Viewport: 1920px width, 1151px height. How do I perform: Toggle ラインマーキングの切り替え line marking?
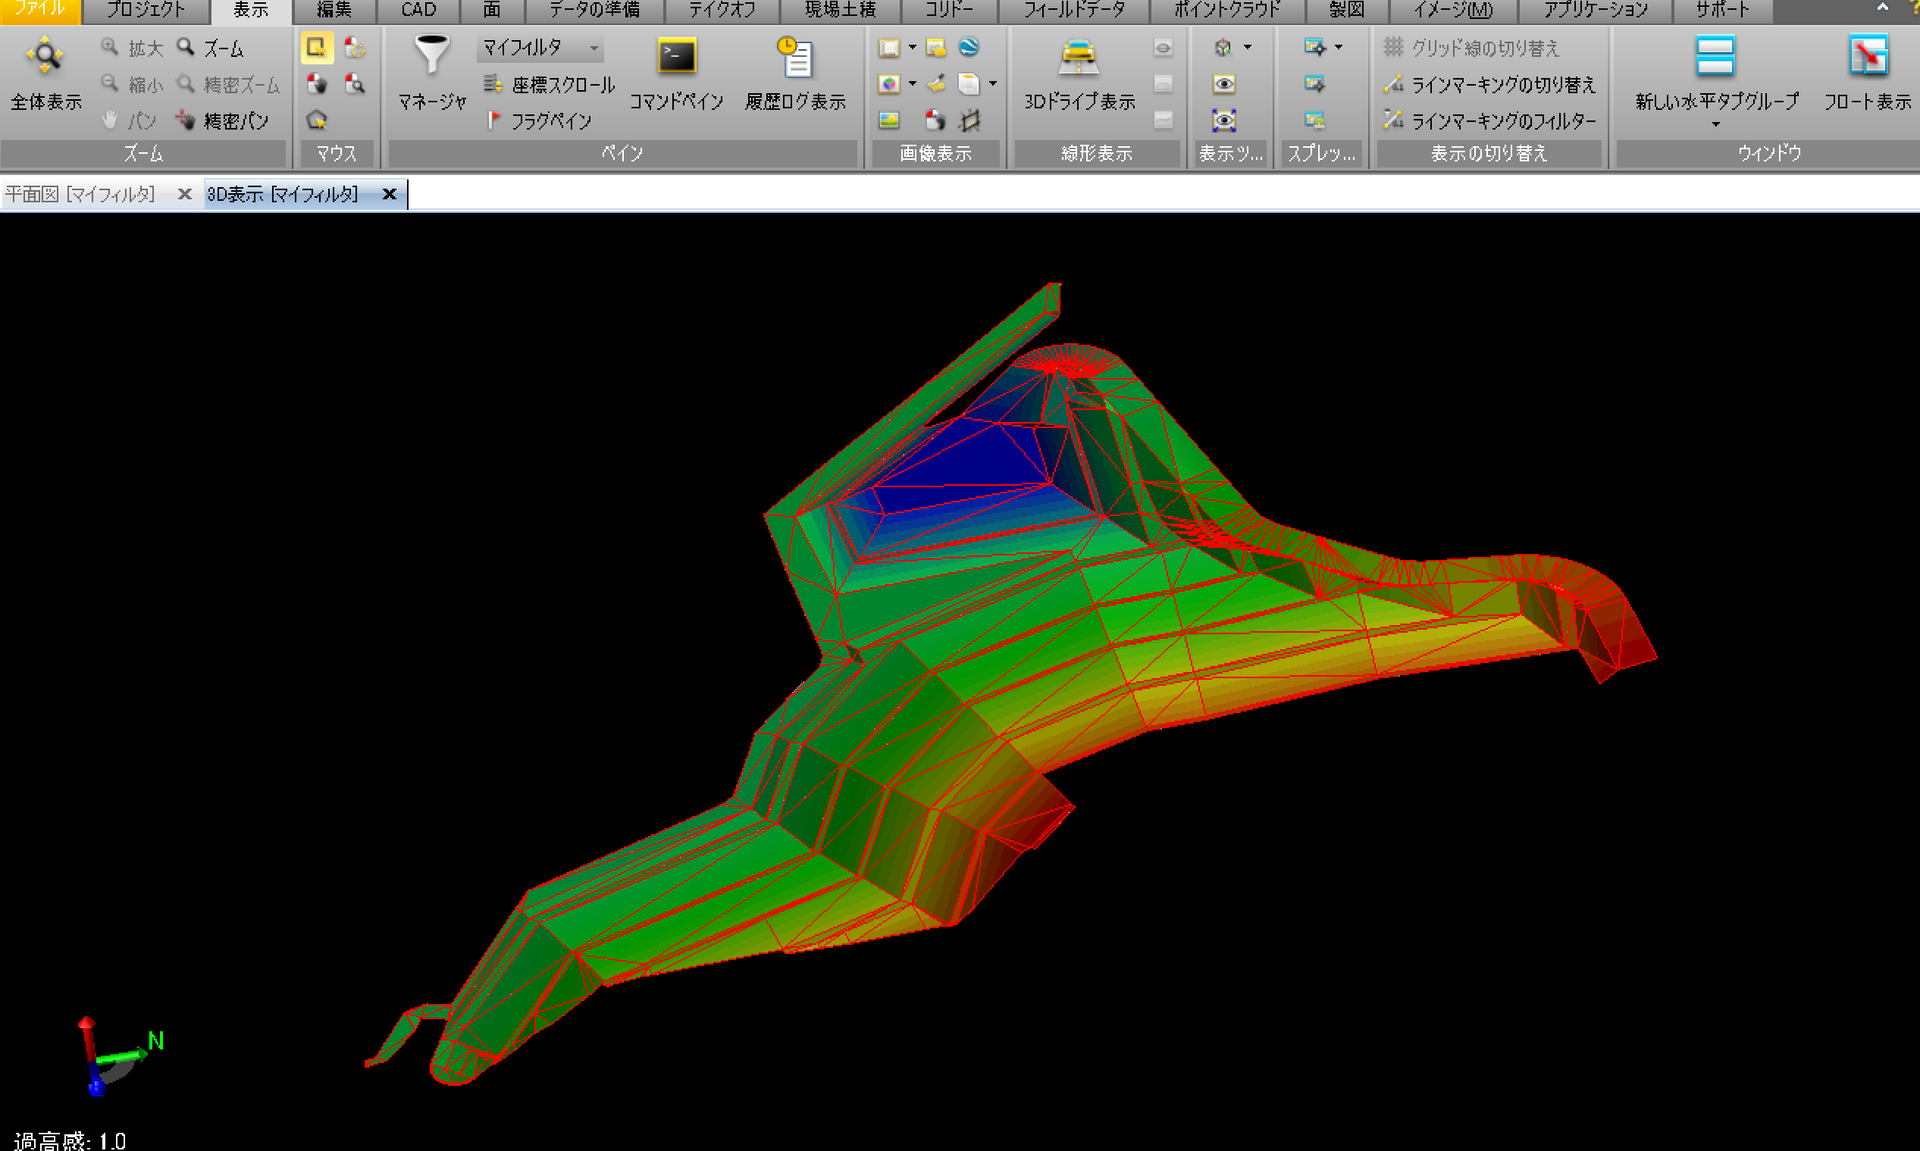(1489, 85)
